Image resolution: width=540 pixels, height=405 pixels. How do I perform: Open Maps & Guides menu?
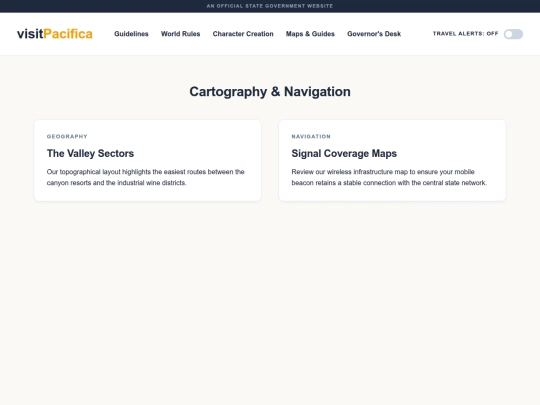(x=310, y=34)
